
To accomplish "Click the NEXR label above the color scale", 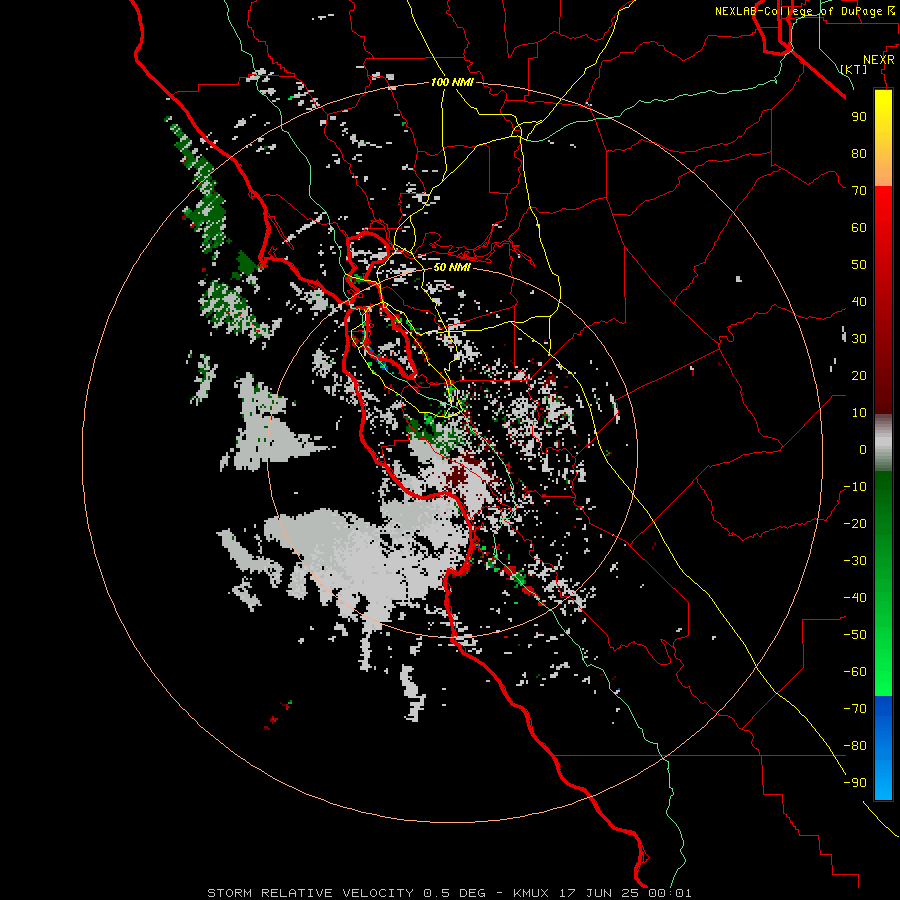I will point(879,60).
